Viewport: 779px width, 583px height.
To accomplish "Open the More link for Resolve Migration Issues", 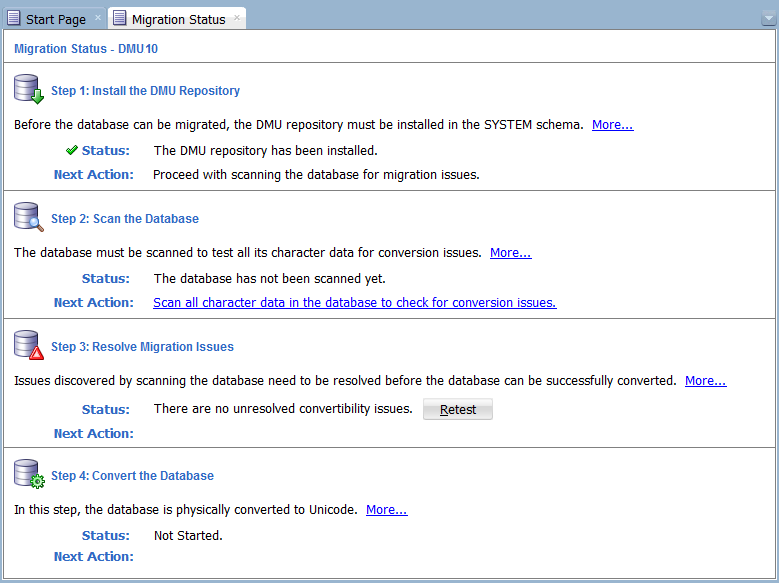I will tap(705, 381).
